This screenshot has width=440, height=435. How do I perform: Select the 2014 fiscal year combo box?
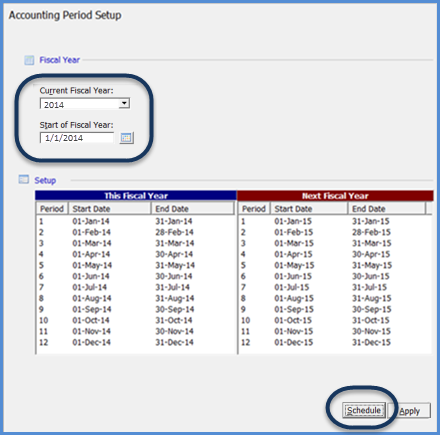tap(85, 104)
